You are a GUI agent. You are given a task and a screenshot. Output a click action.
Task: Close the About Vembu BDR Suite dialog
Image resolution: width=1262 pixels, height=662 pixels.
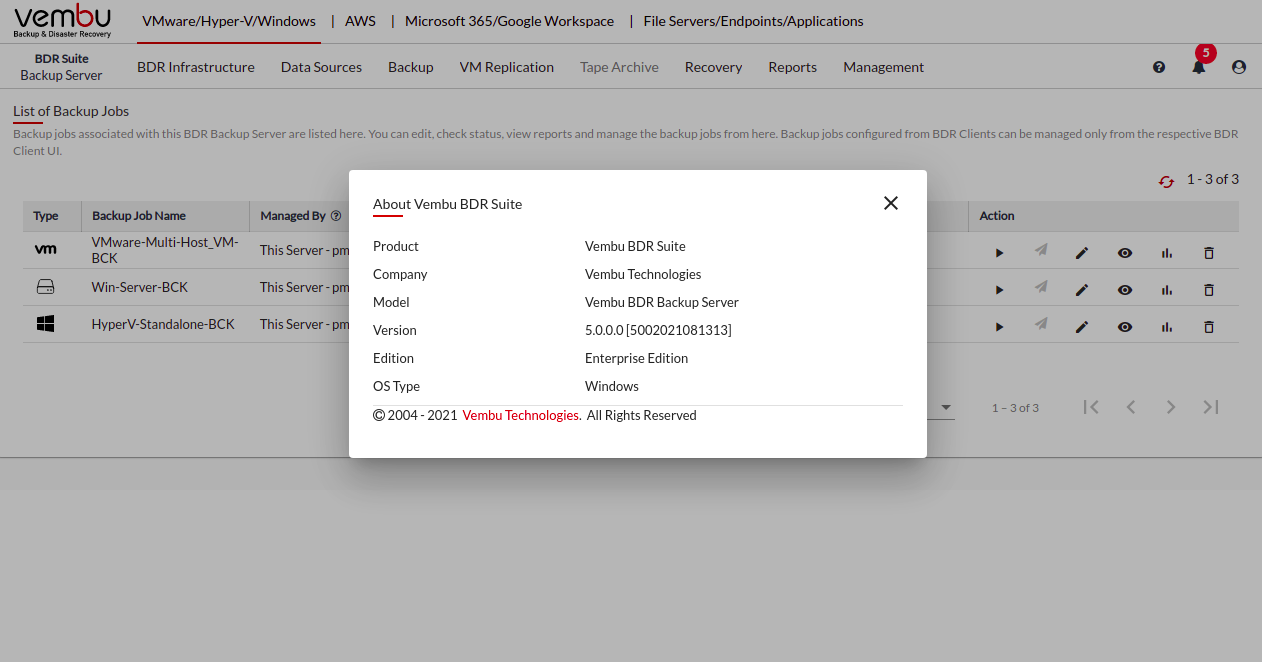click(x=891, y=203)
